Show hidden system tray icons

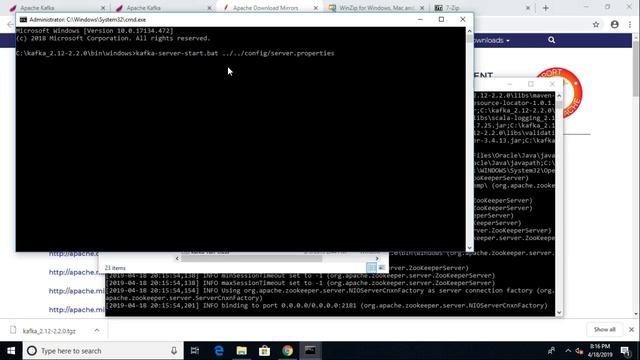[x=568, y=351]
